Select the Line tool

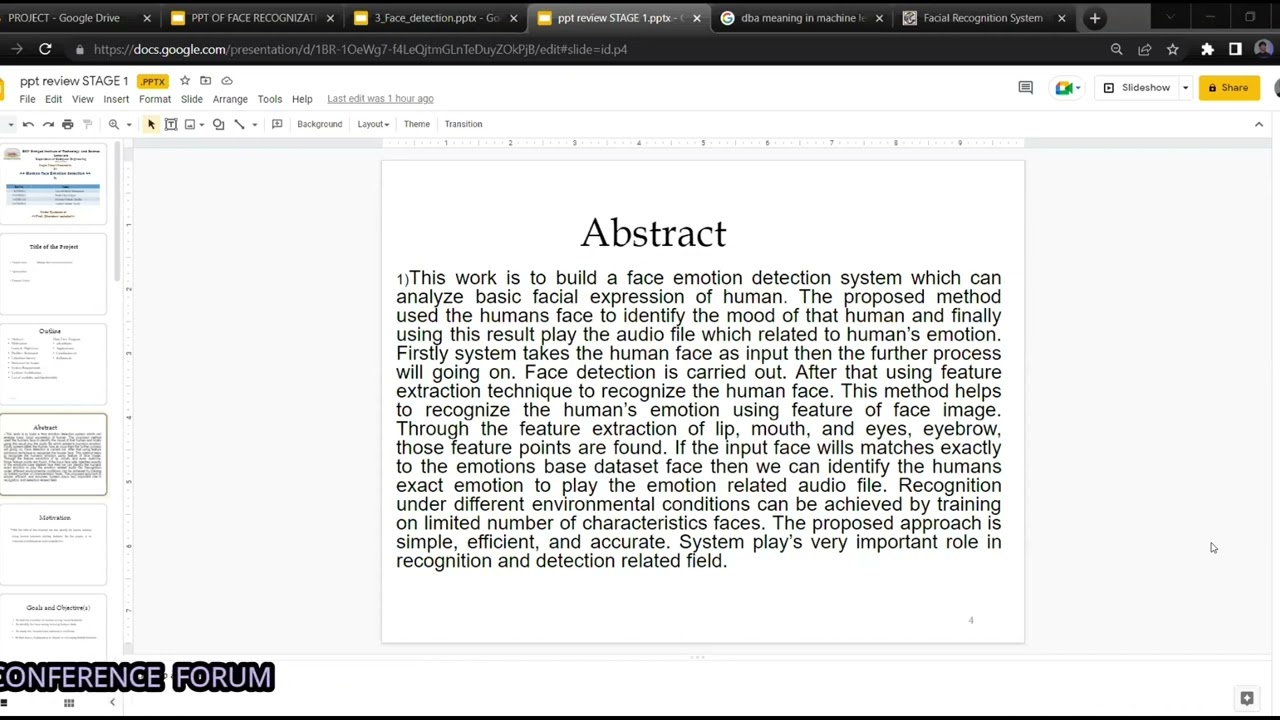point(239,124)
